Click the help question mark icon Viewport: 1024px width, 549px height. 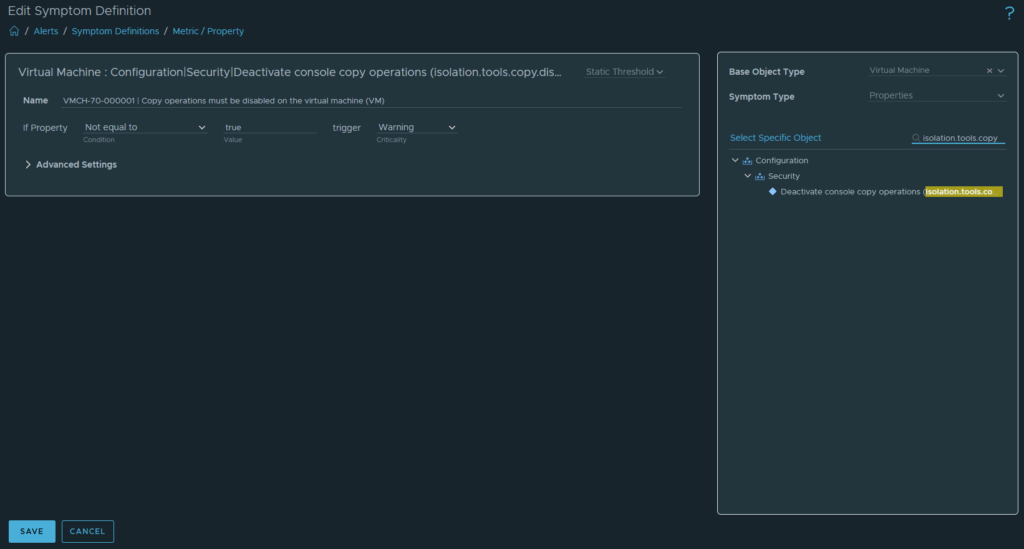click(x=1009, y=13)
